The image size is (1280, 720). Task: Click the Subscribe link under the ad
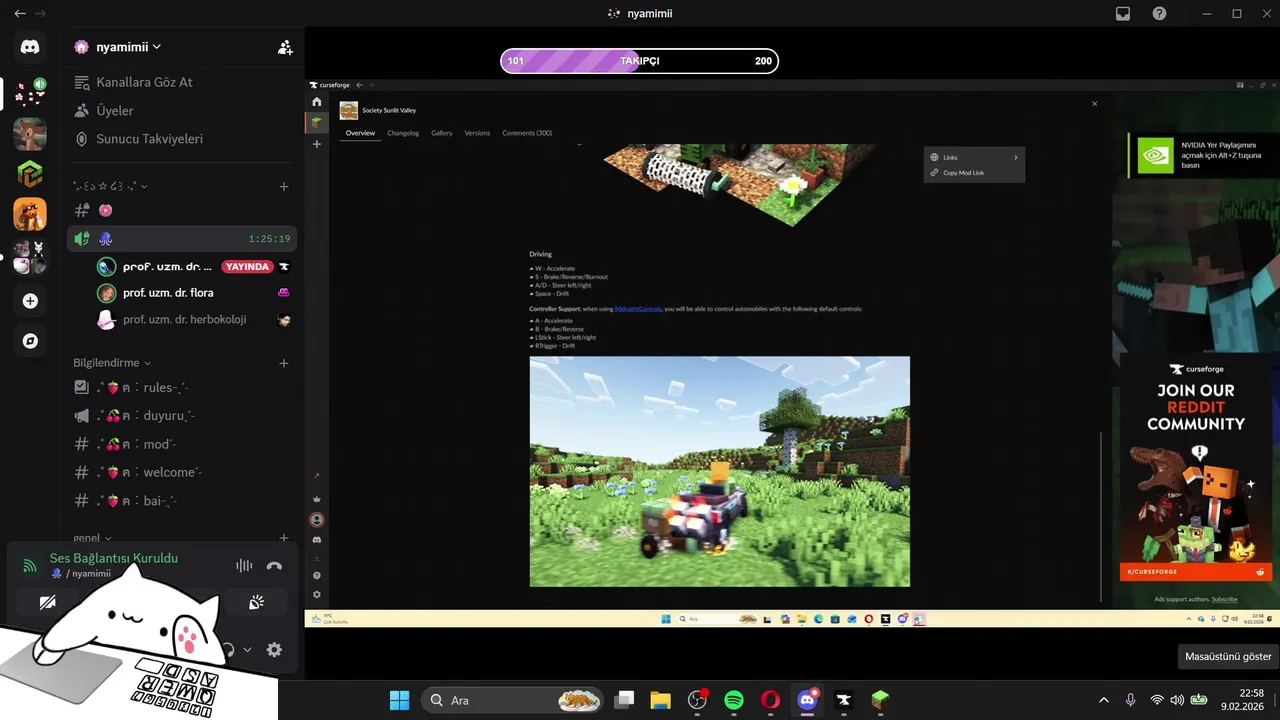pyautogui.click(x=1225, y=599)
